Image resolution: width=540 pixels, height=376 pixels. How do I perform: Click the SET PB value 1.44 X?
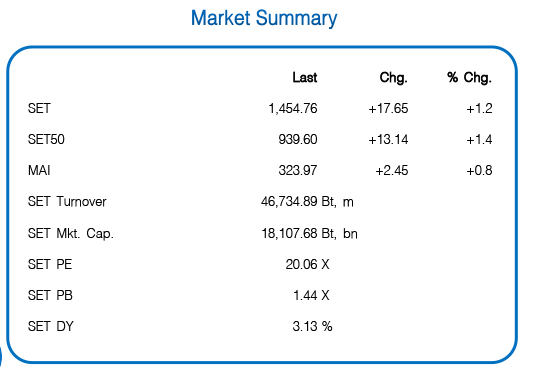coord(311,295)
